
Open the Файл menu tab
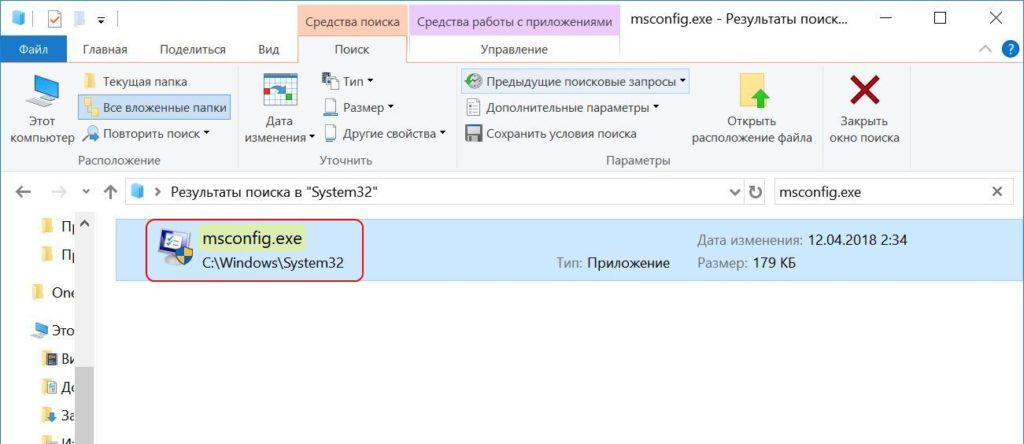(34, 50)
